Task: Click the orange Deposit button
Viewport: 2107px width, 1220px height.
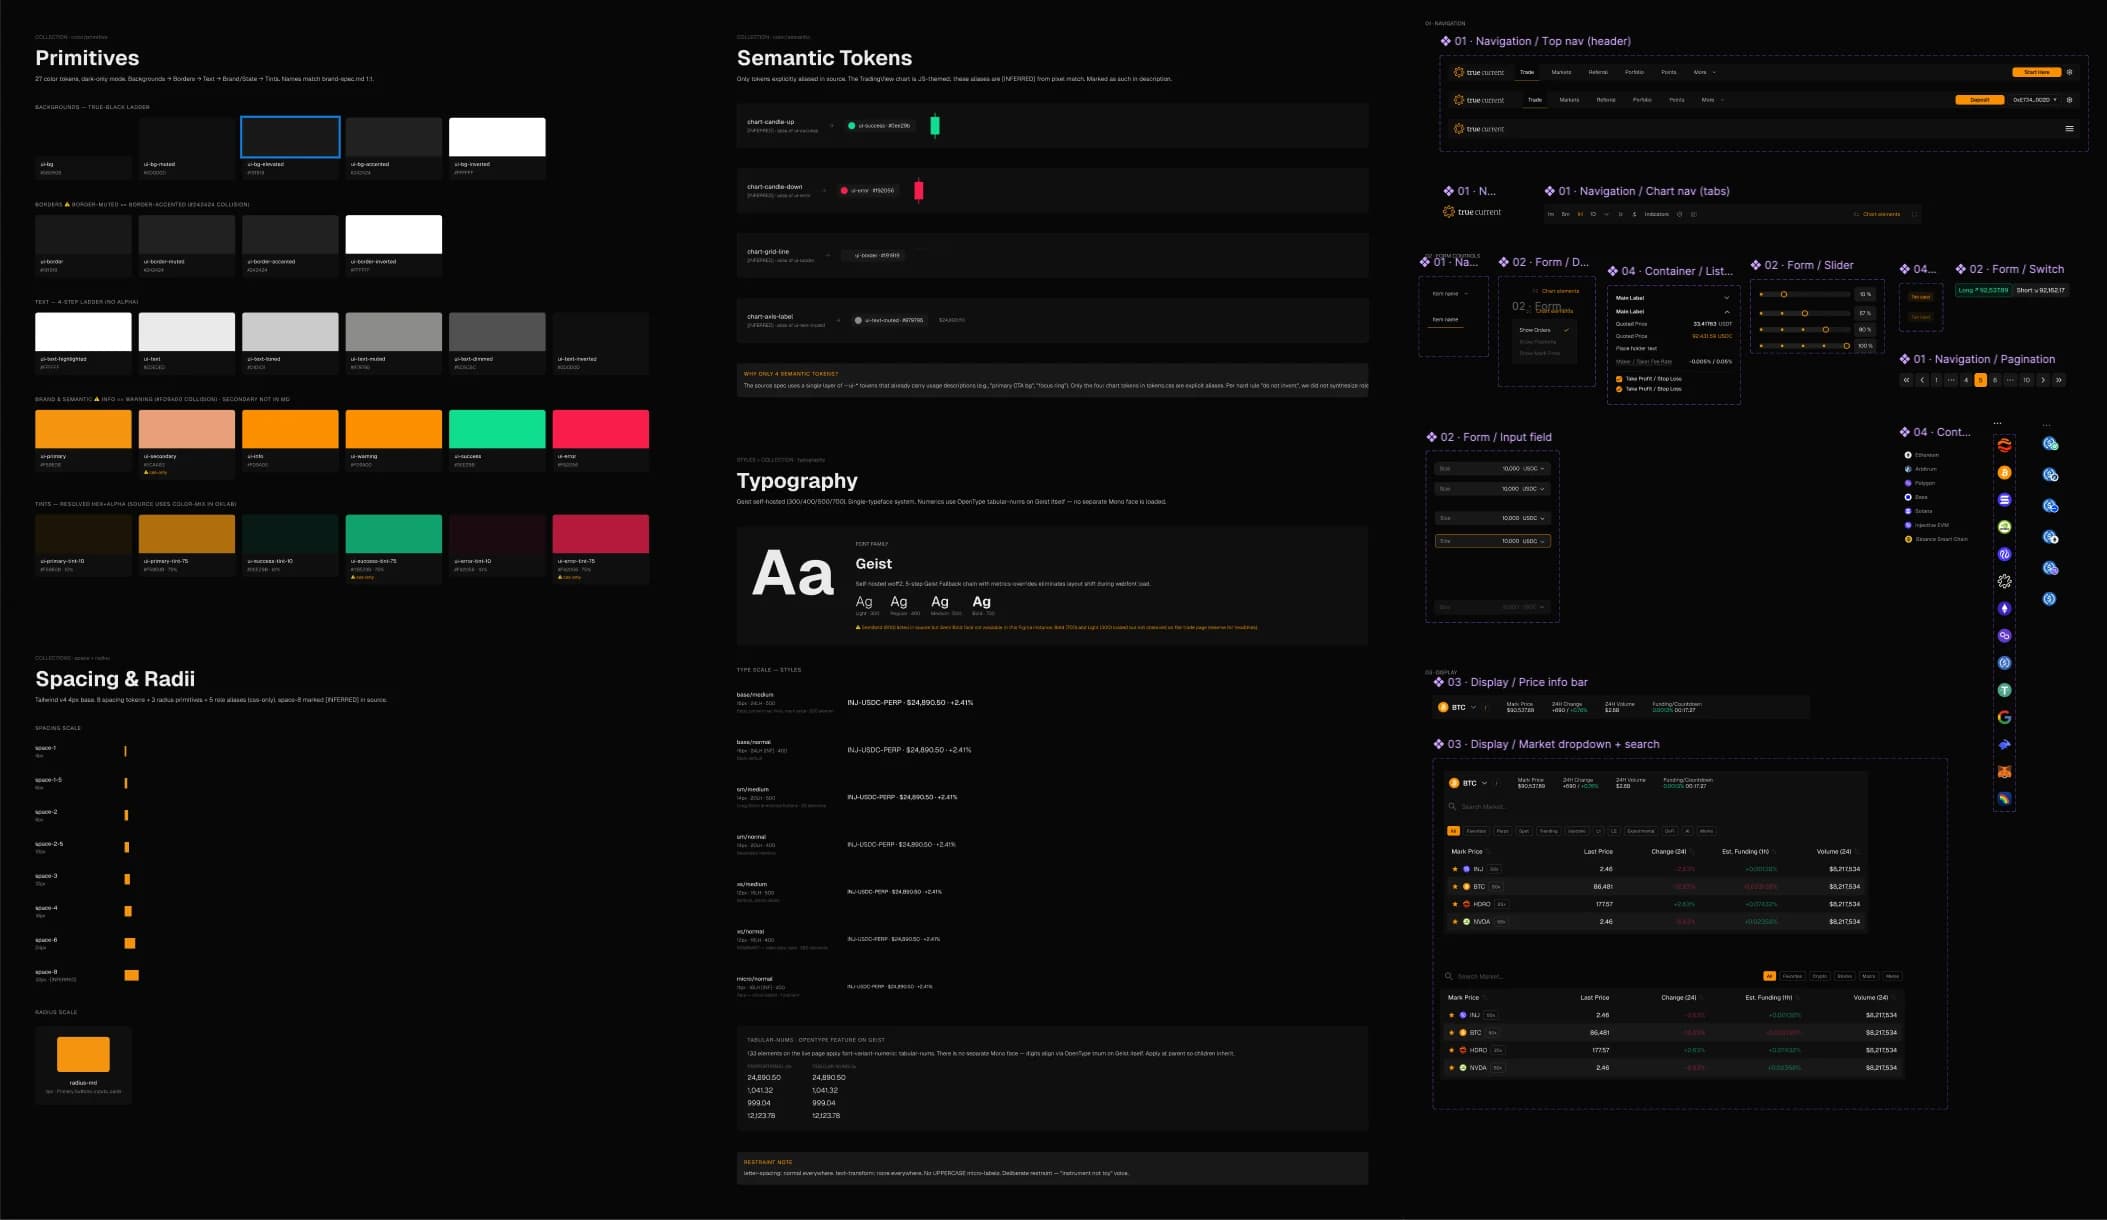Action: pyautogui.click(x=1980, y=100)
